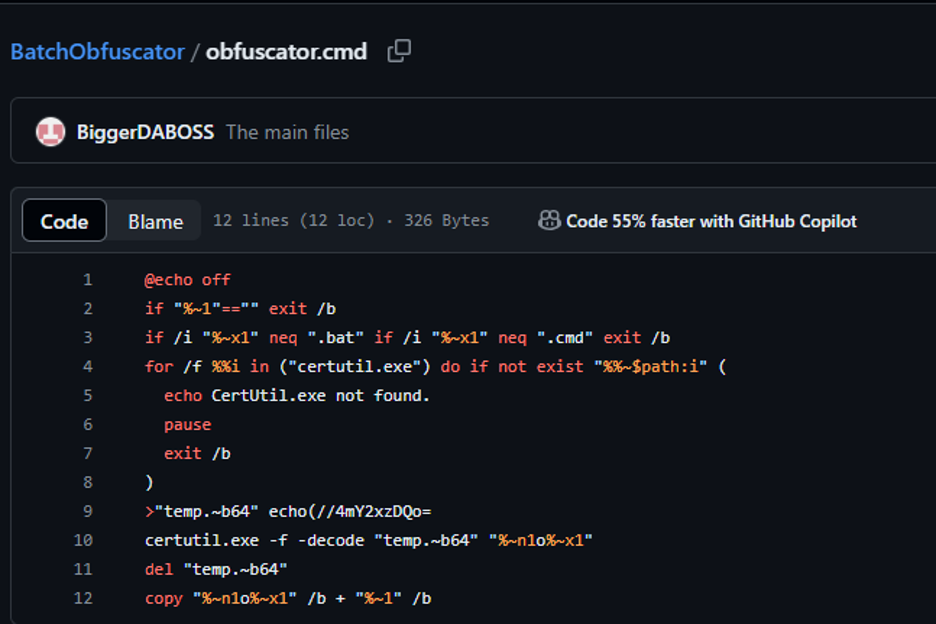Open 'Code 55% faster with GitHub Copilot' link
Image resolution: width=936 pixels, height=624 pixels.
click(711, 221)
